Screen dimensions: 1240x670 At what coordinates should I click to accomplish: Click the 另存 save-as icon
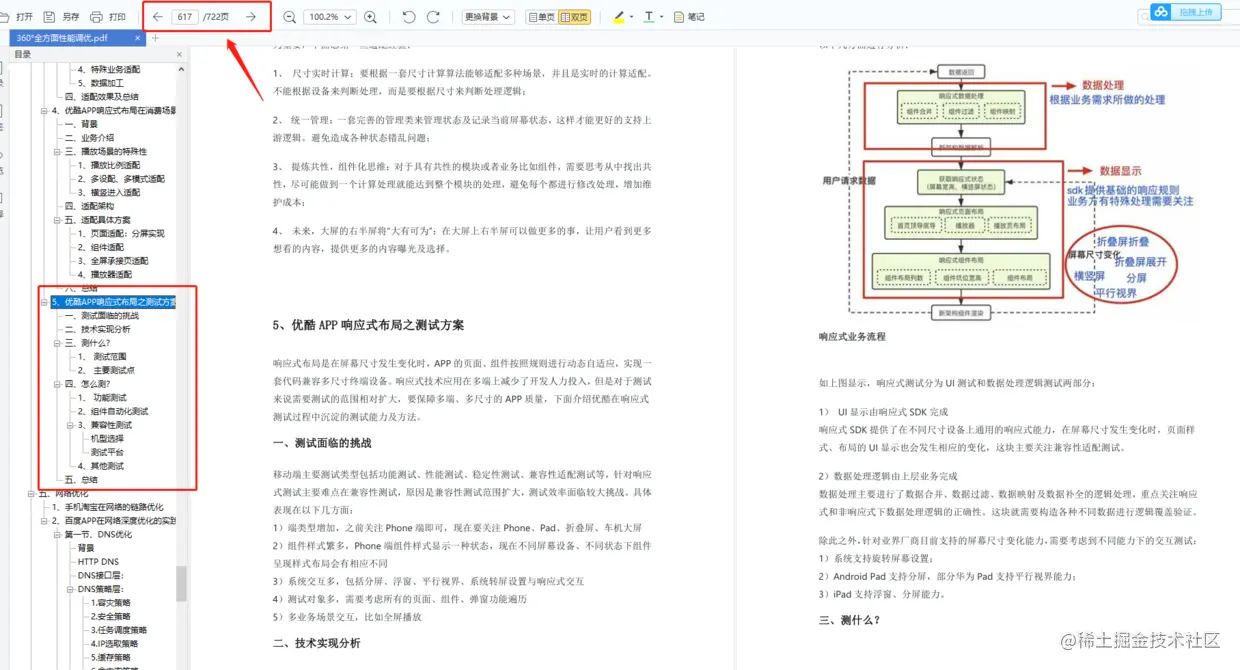coord(50,17)
